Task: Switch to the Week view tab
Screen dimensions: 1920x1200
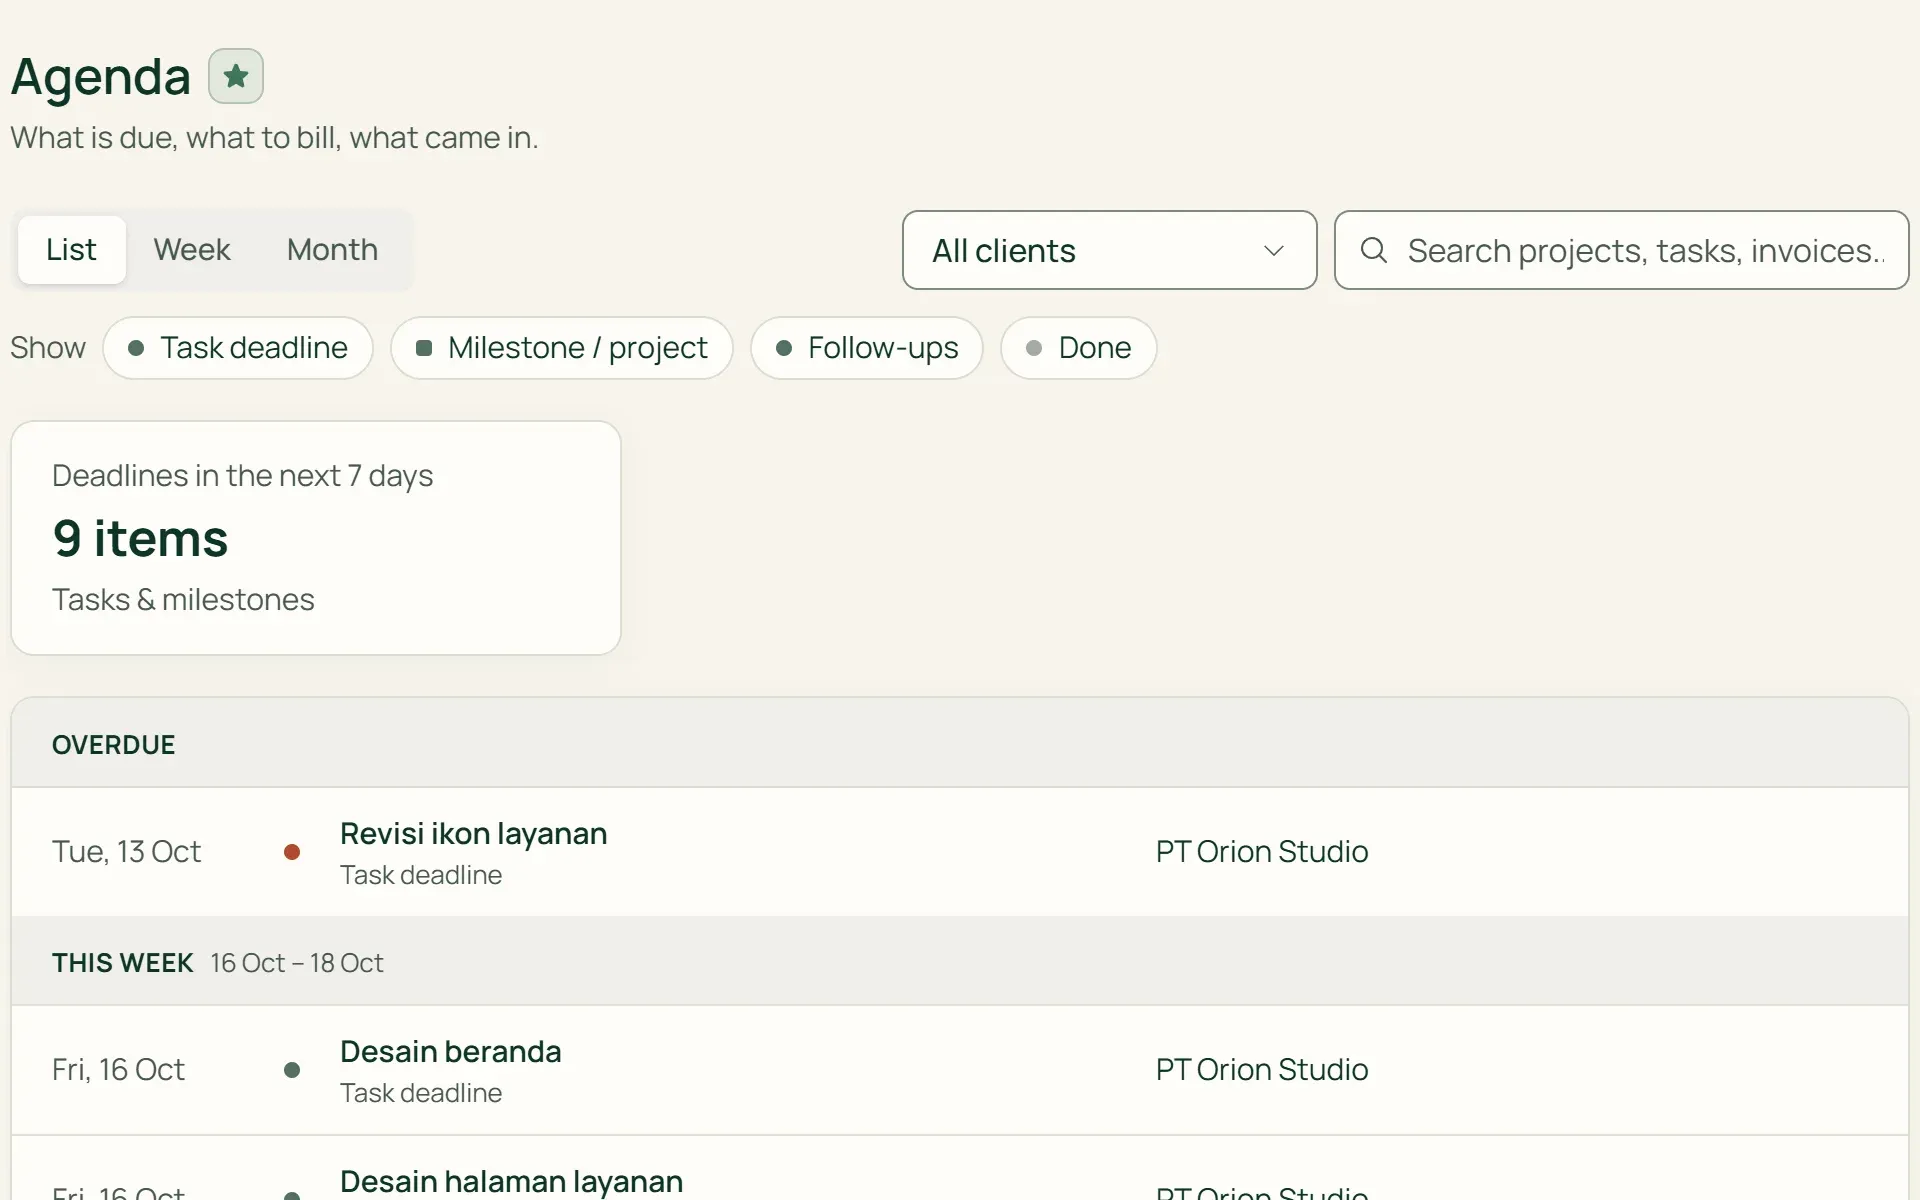Action: click(192, 250)
